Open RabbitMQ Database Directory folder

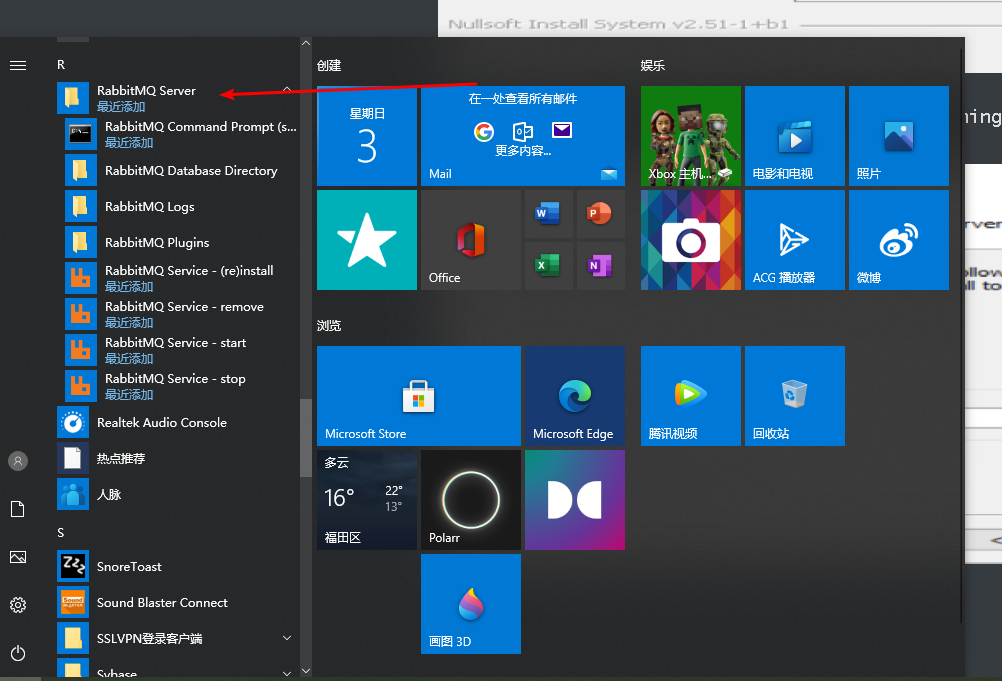[x=181, y=171]
